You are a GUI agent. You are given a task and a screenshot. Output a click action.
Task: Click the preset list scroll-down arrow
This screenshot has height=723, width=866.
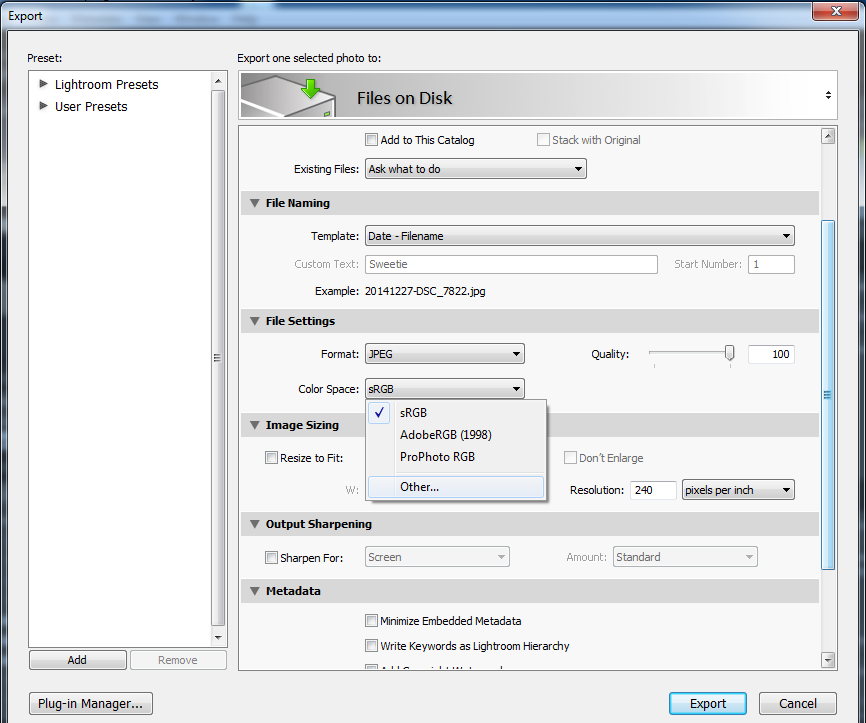[218, 638]
